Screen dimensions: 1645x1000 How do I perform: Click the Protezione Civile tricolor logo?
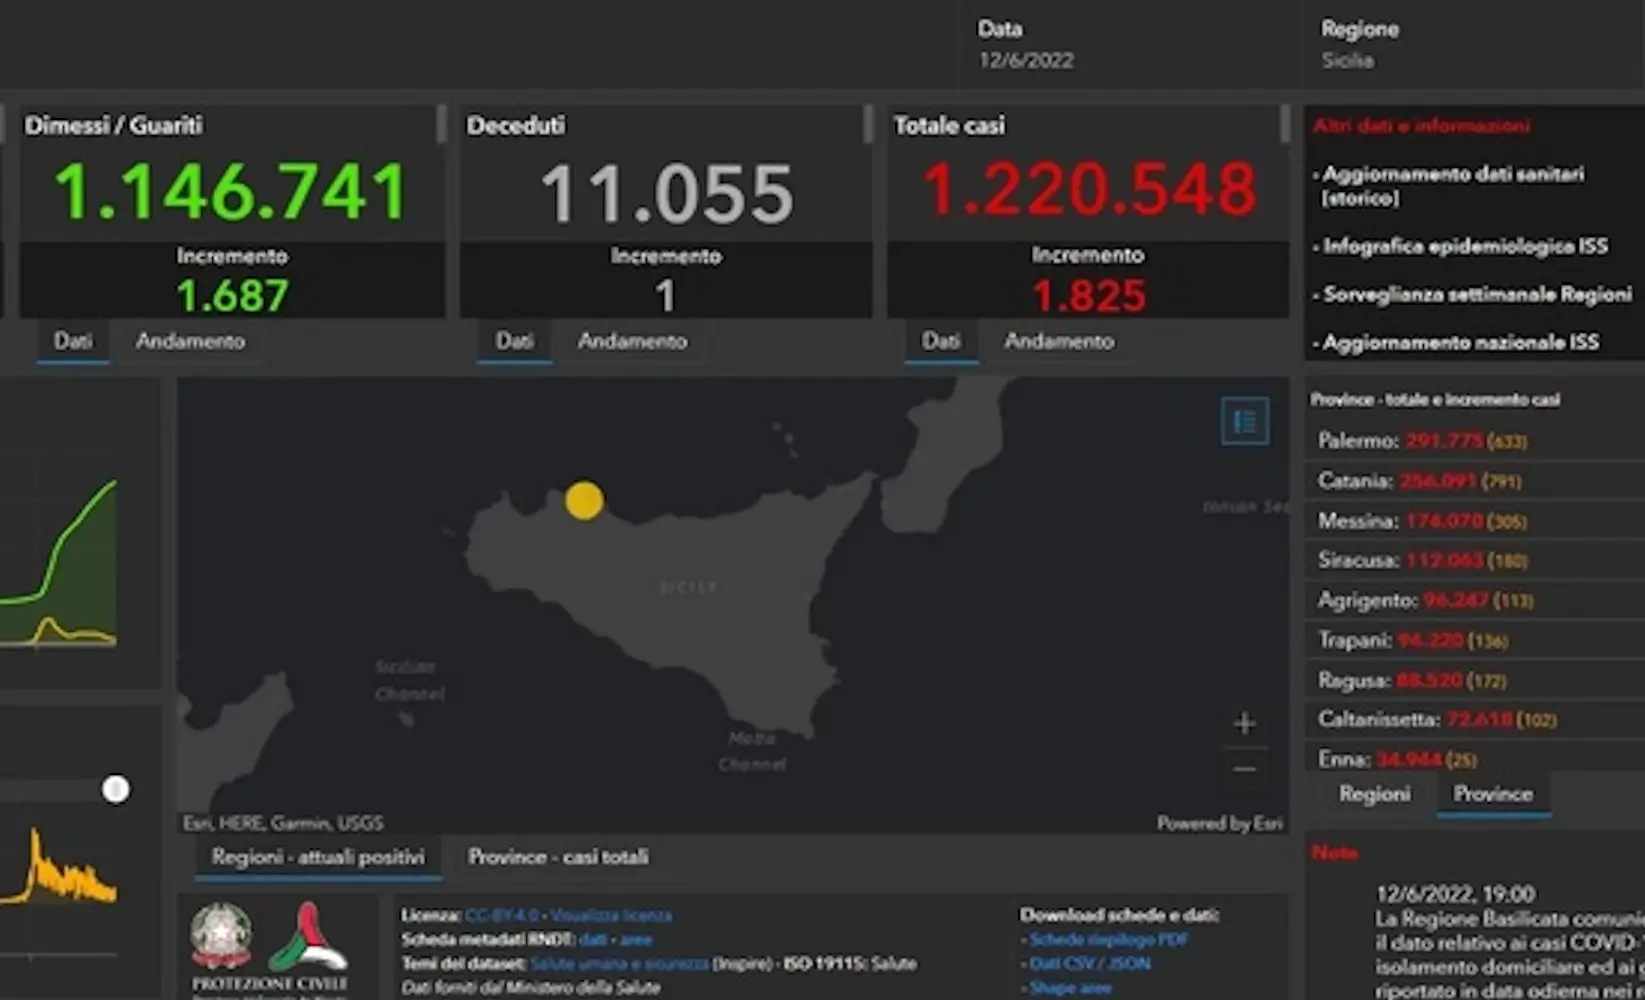click(308, 937)
